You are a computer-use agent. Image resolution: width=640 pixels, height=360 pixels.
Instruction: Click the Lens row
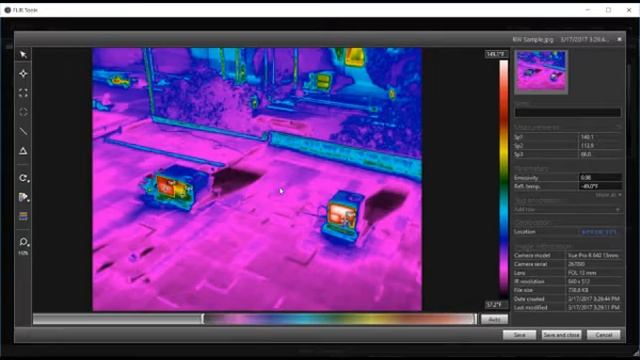[x=568, y=273]
